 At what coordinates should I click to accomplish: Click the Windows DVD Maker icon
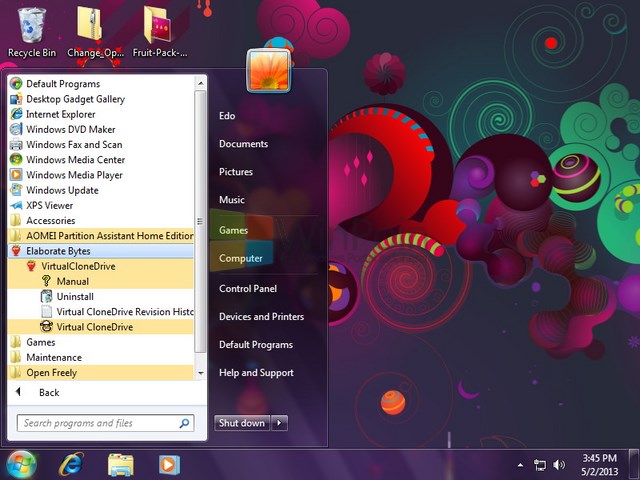click(x=16, y=129)
